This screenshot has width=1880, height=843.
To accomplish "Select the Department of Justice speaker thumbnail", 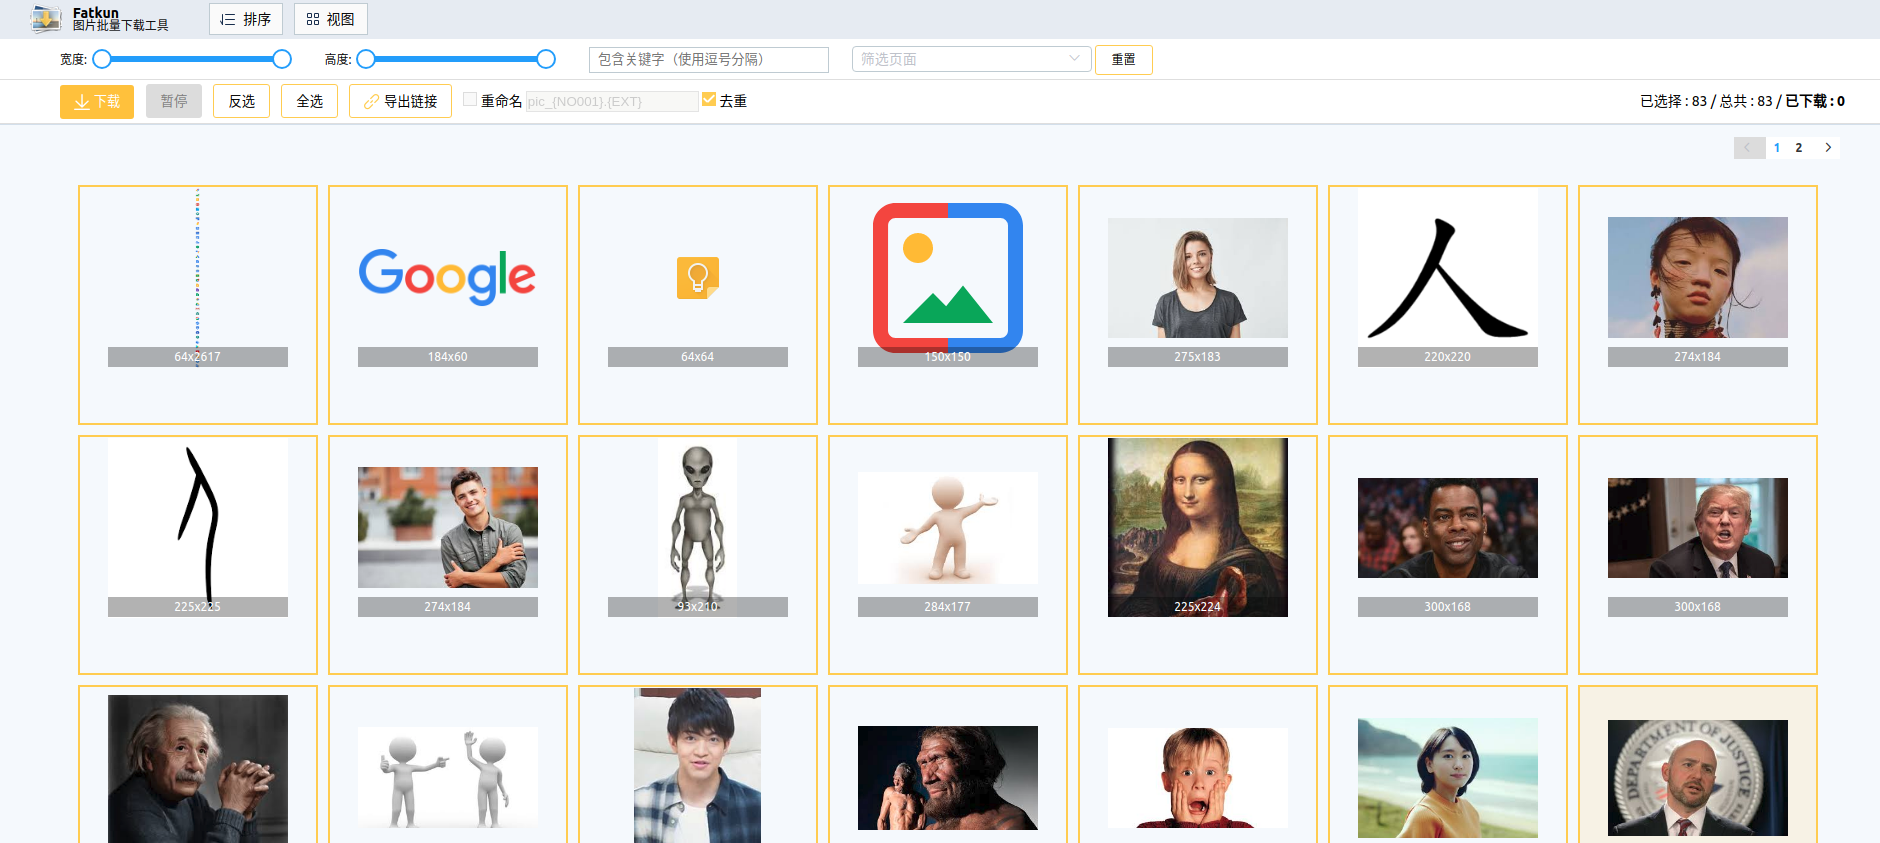I will [1698, 778].
